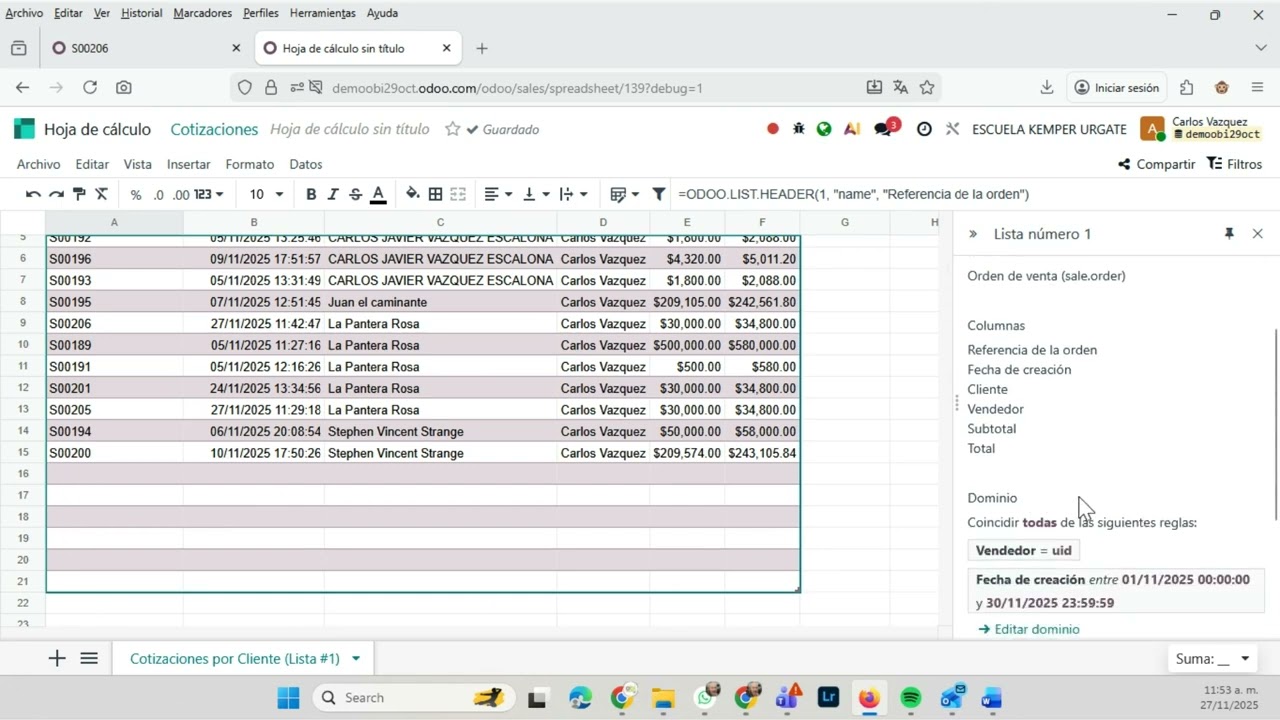Open the Vista menu

(x=138, y=164)
